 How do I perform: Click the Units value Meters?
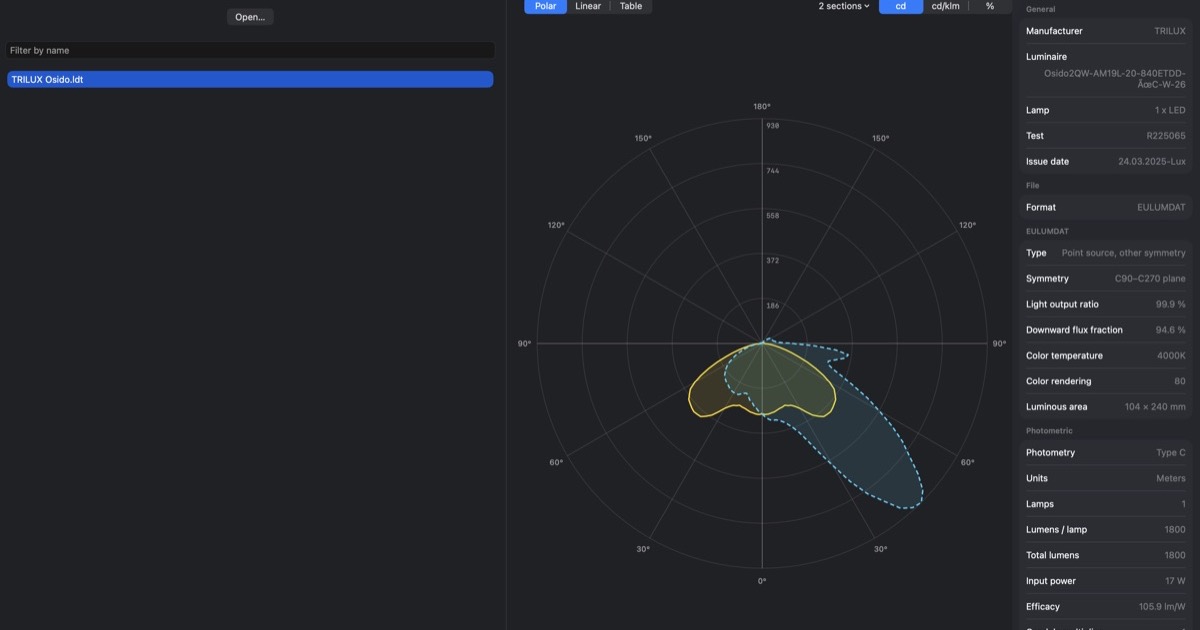pos(1171,478)
